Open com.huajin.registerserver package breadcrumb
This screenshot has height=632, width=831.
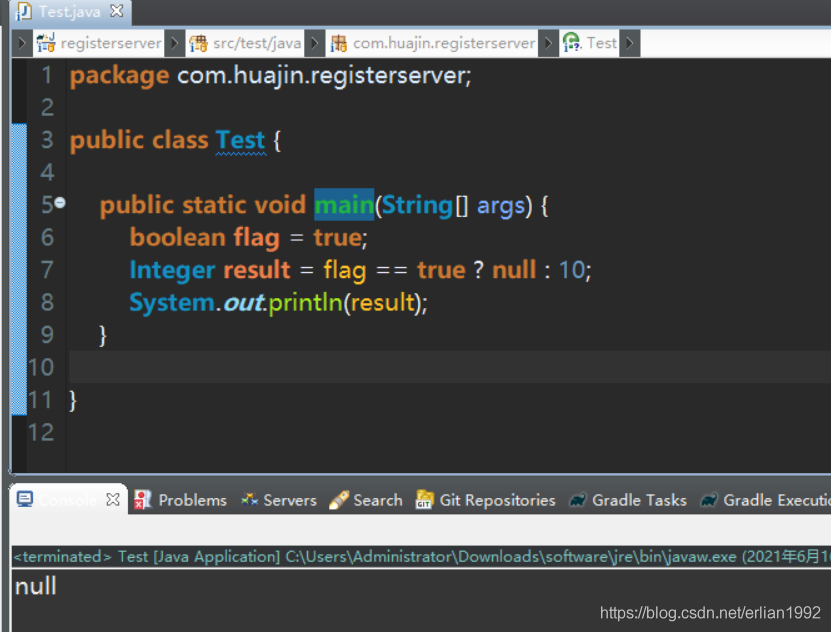pyautogui.click(x=444, y=43)
